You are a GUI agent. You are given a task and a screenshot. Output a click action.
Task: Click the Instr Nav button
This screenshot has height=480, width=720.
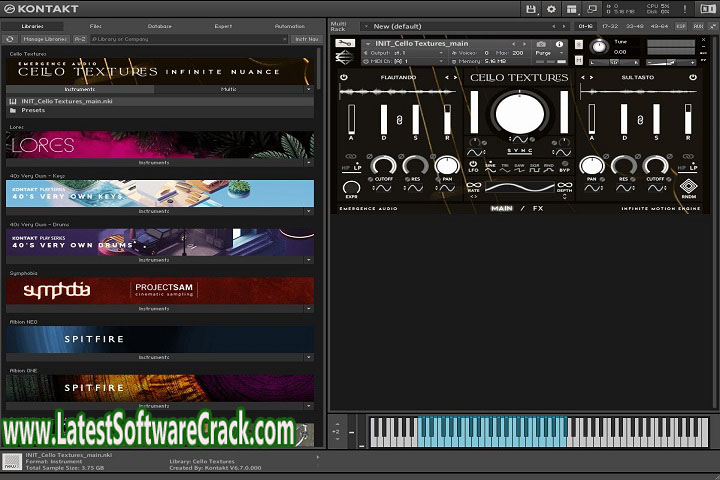307,40
